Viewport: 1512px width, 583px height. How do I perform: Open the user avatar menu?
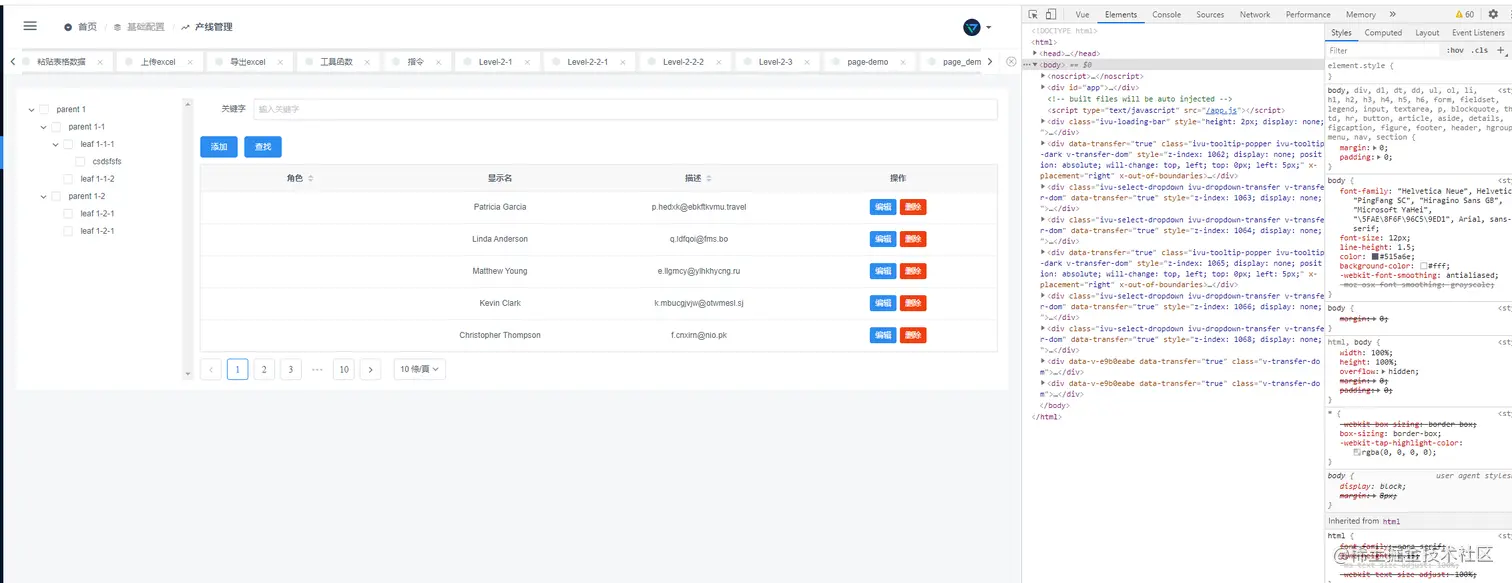[971, 27]
